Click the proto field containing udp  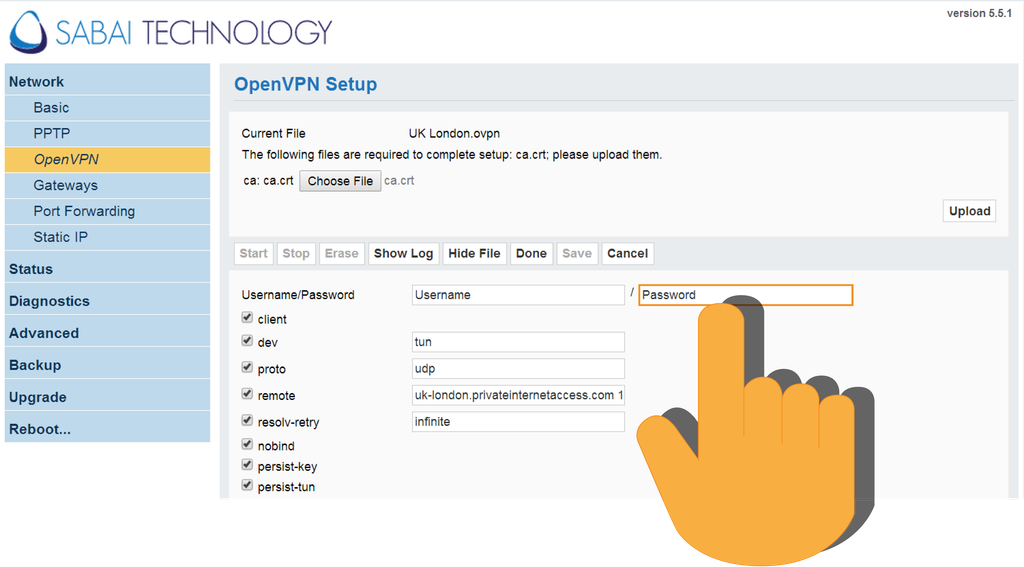(x=518, y=368)
